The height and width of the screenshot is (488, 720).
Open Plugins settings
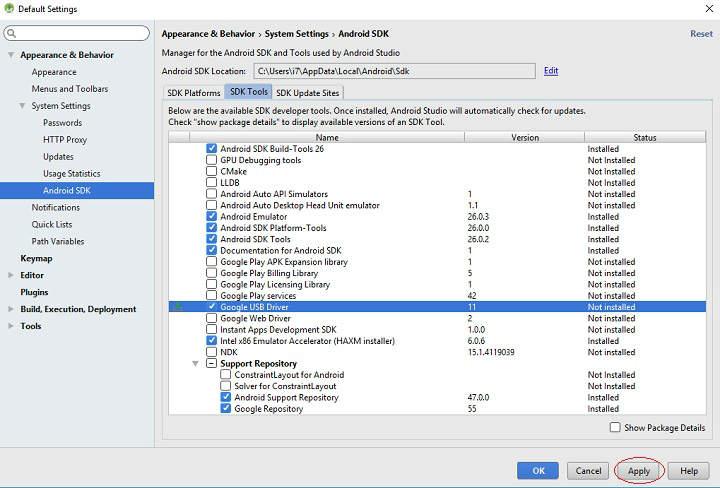click(x=34, y=292)
